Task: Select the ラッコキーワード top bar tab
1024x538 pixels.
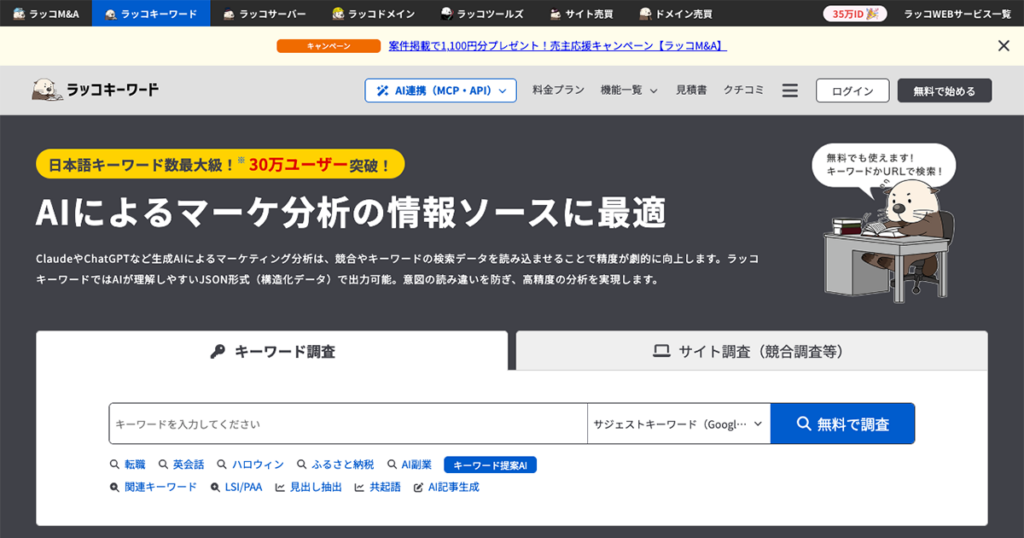Action: [151, 13]
